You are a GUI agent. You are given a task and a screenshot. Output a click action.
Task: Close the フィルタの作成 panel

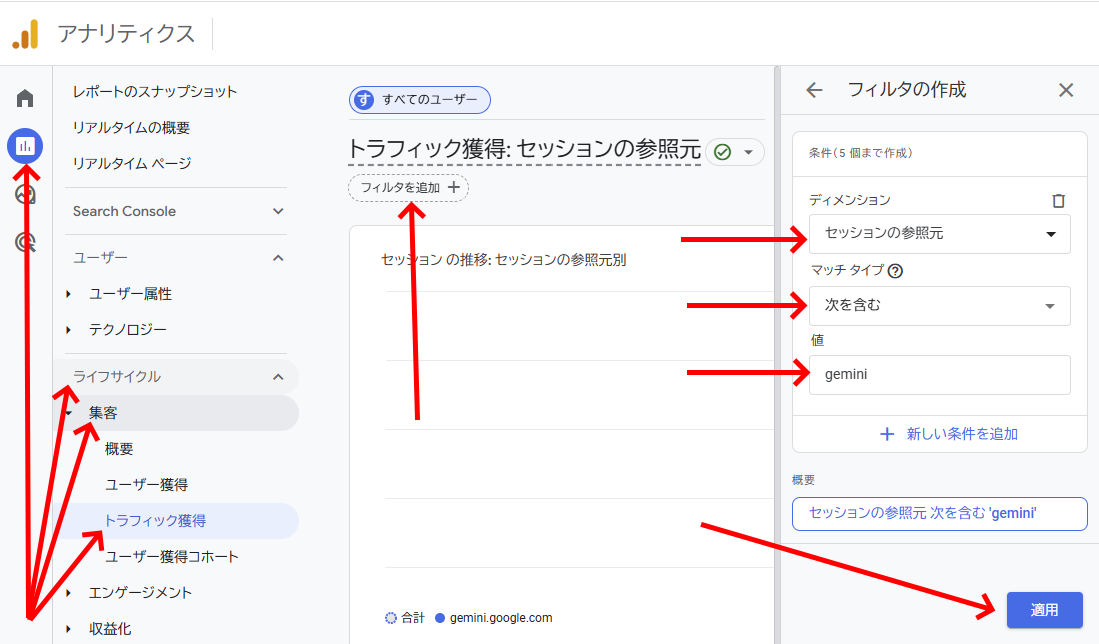[x=1066, y=90]
